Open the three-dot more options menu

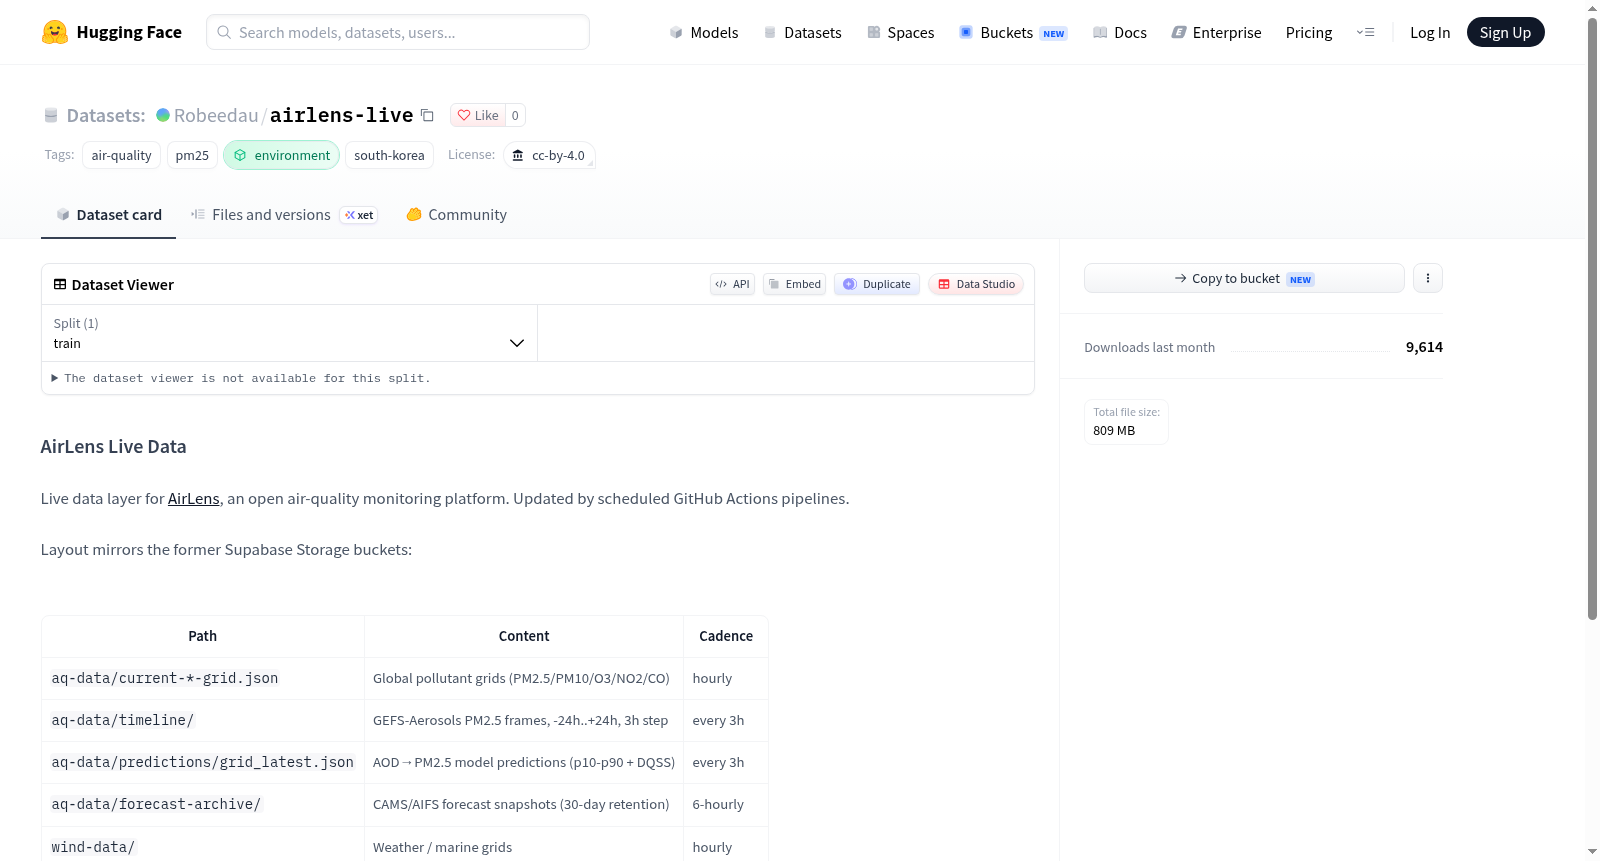coord(1428,278)
